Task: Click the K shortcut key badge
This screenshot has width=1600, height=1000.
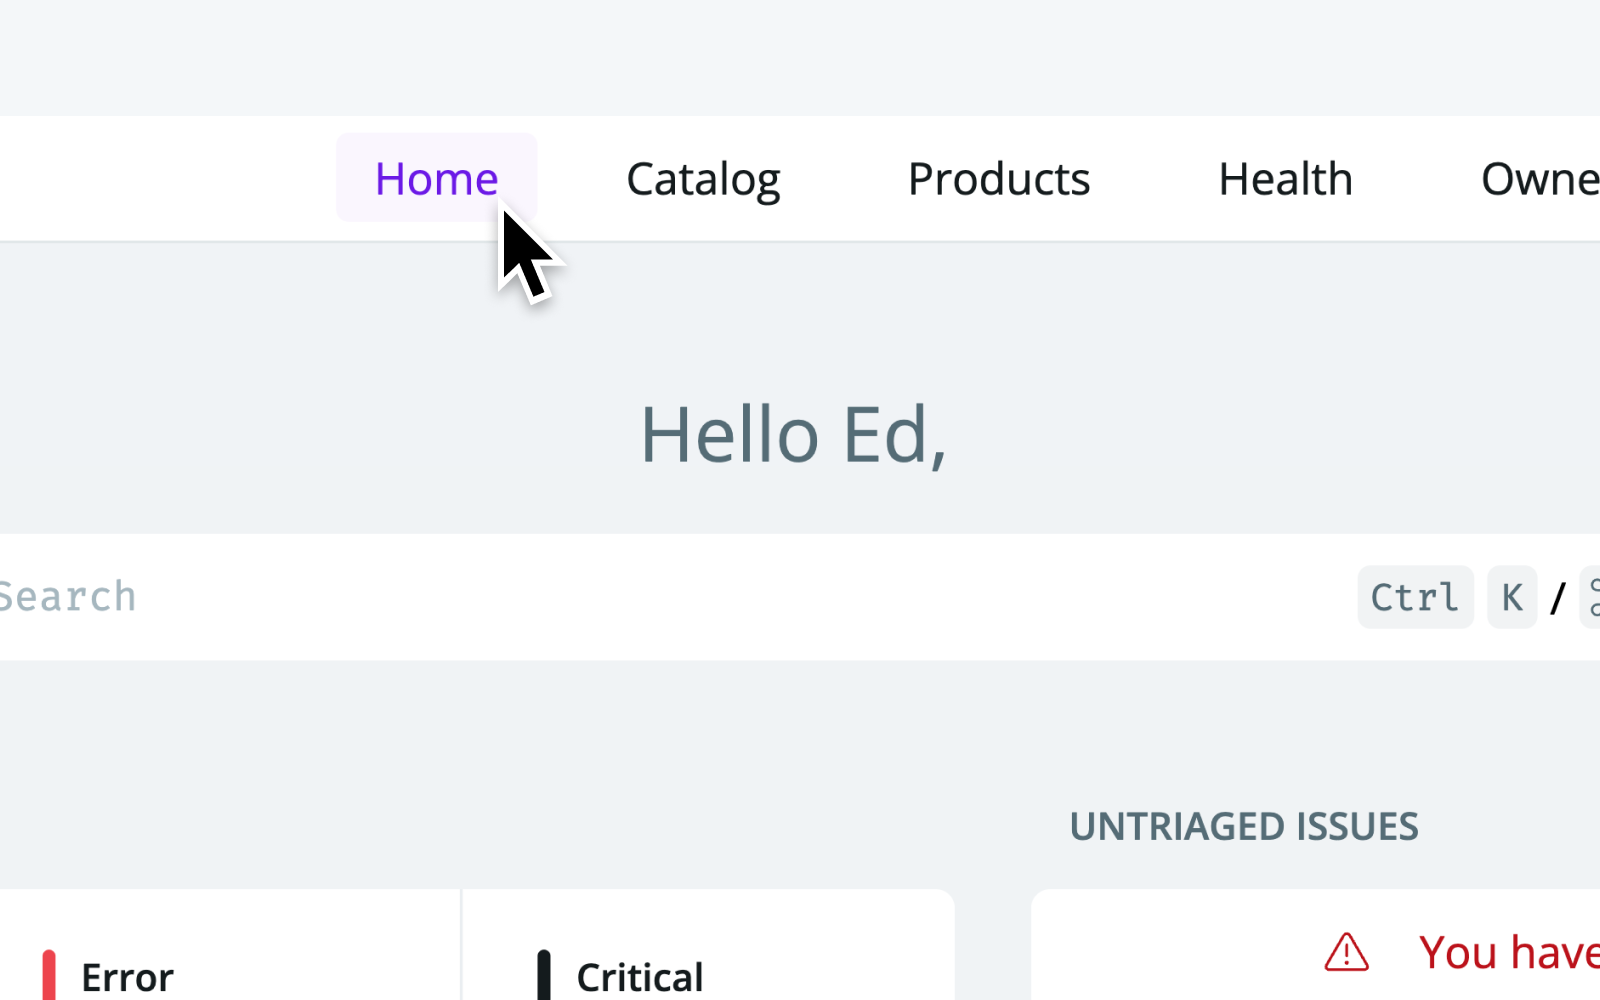Action: [x=1512, y=597]
